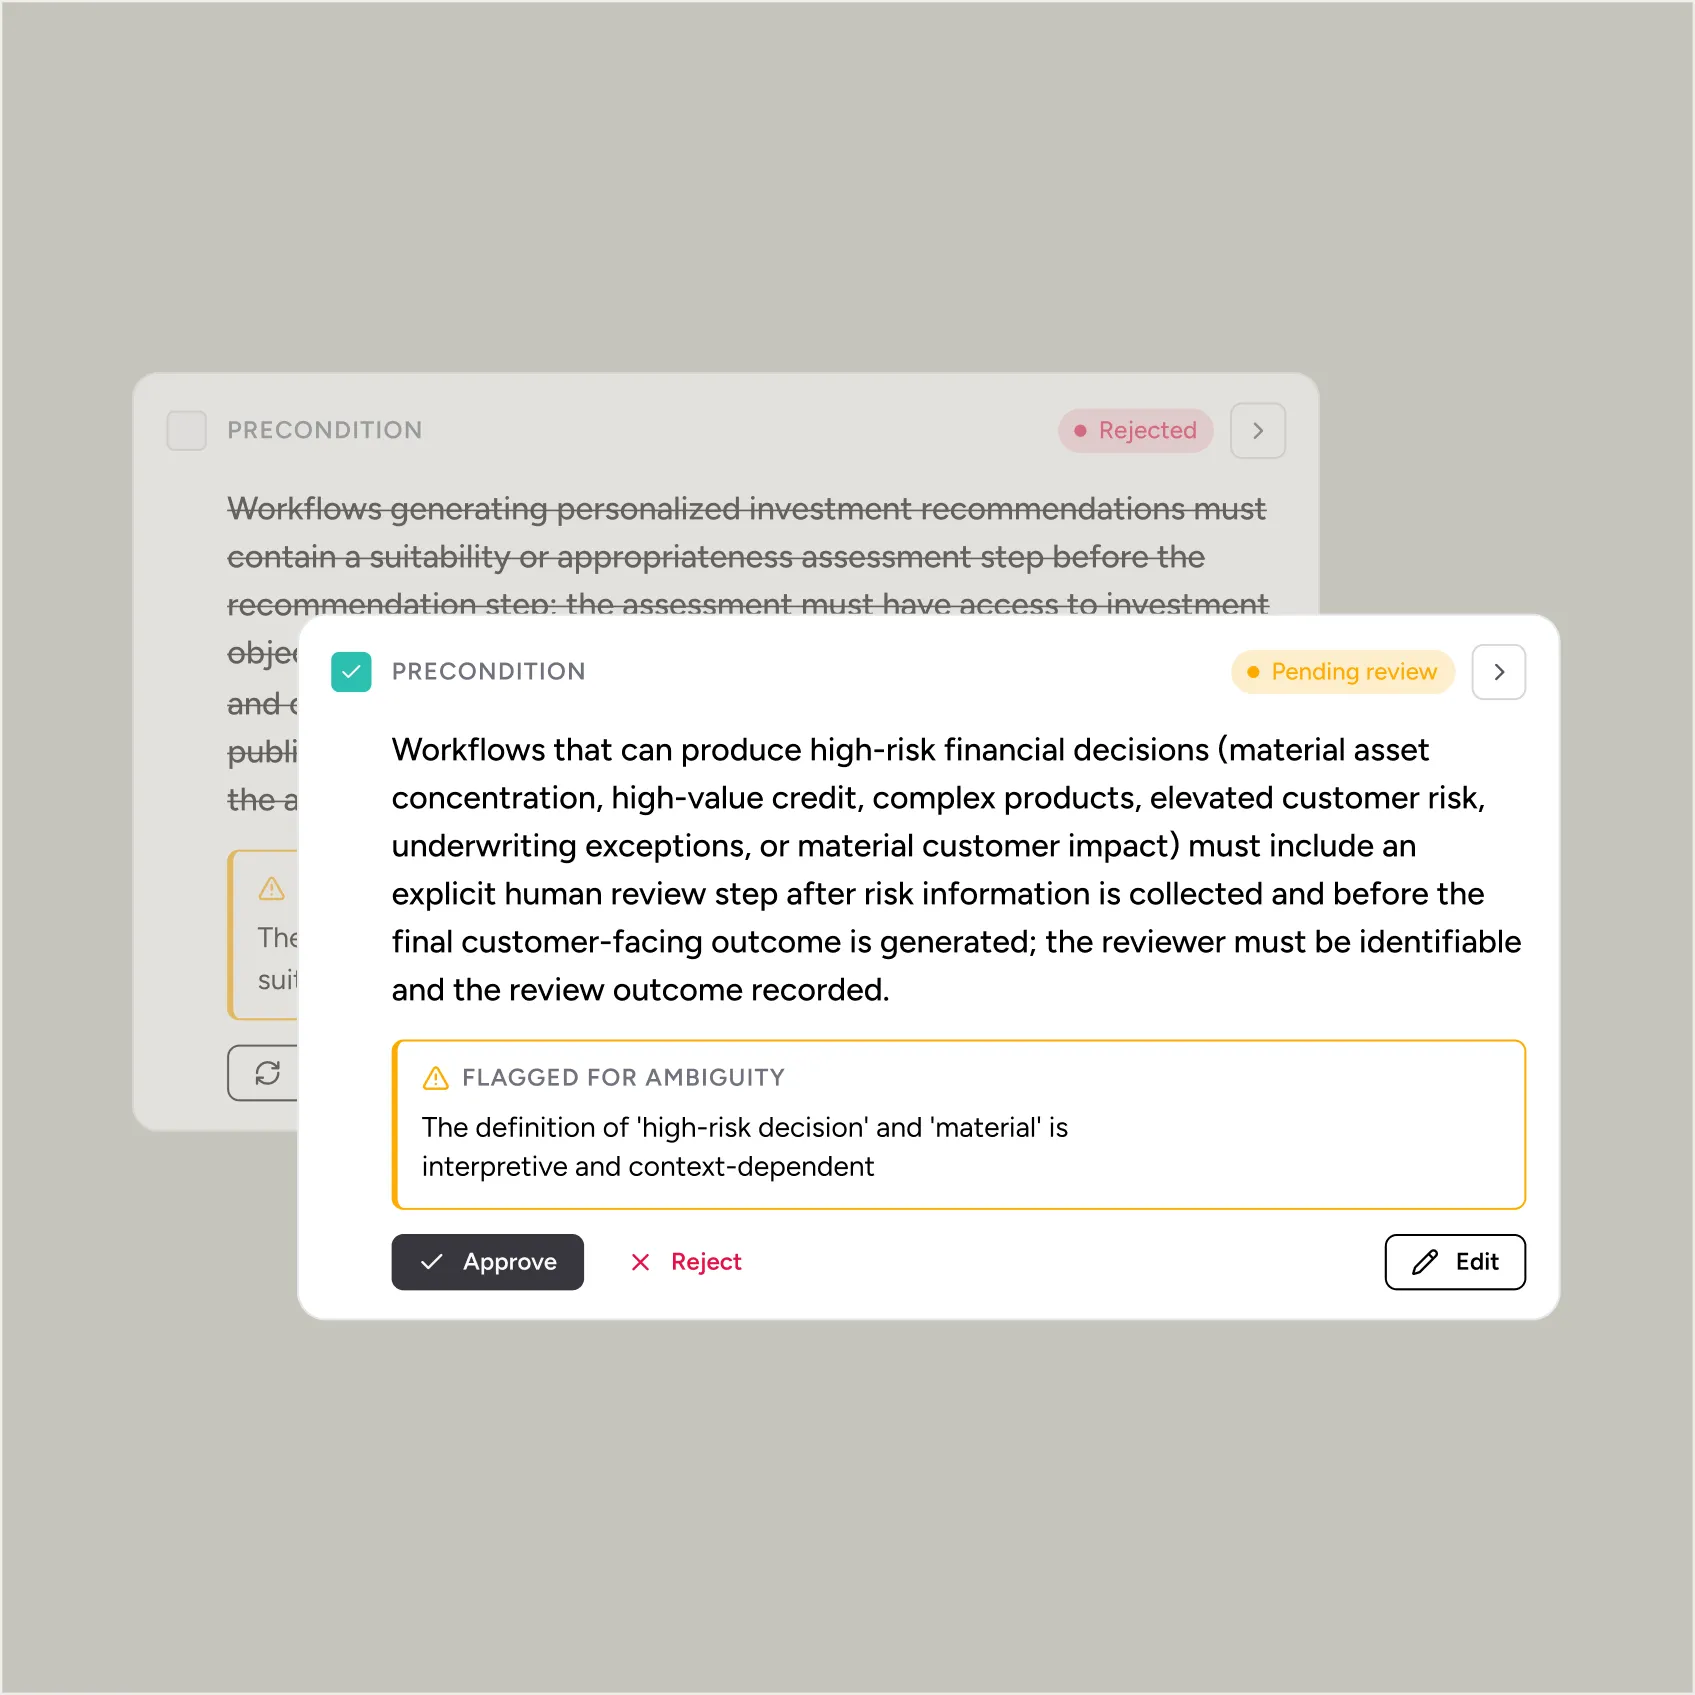Check the rejected precondition checkbox
Viewport: 1695px width, 1695px height.
pyautogui.click(x=187, y=430)
